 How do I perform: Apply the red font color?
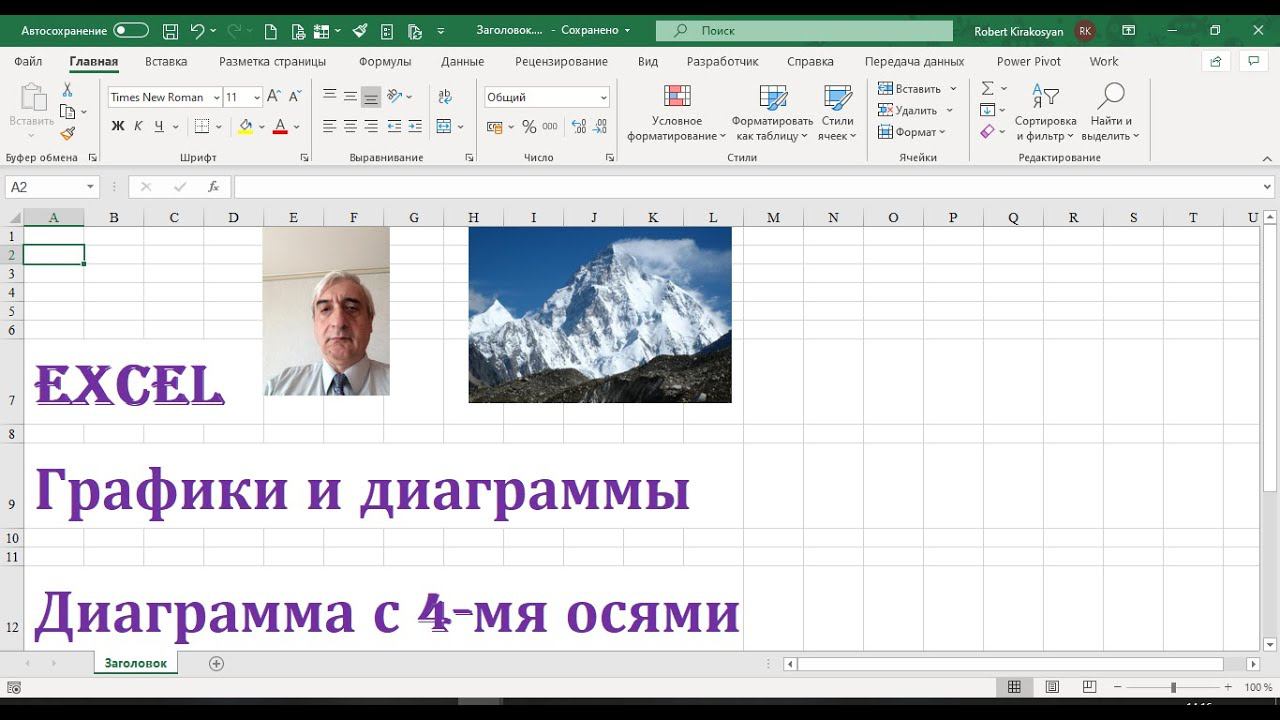[280, 126]
